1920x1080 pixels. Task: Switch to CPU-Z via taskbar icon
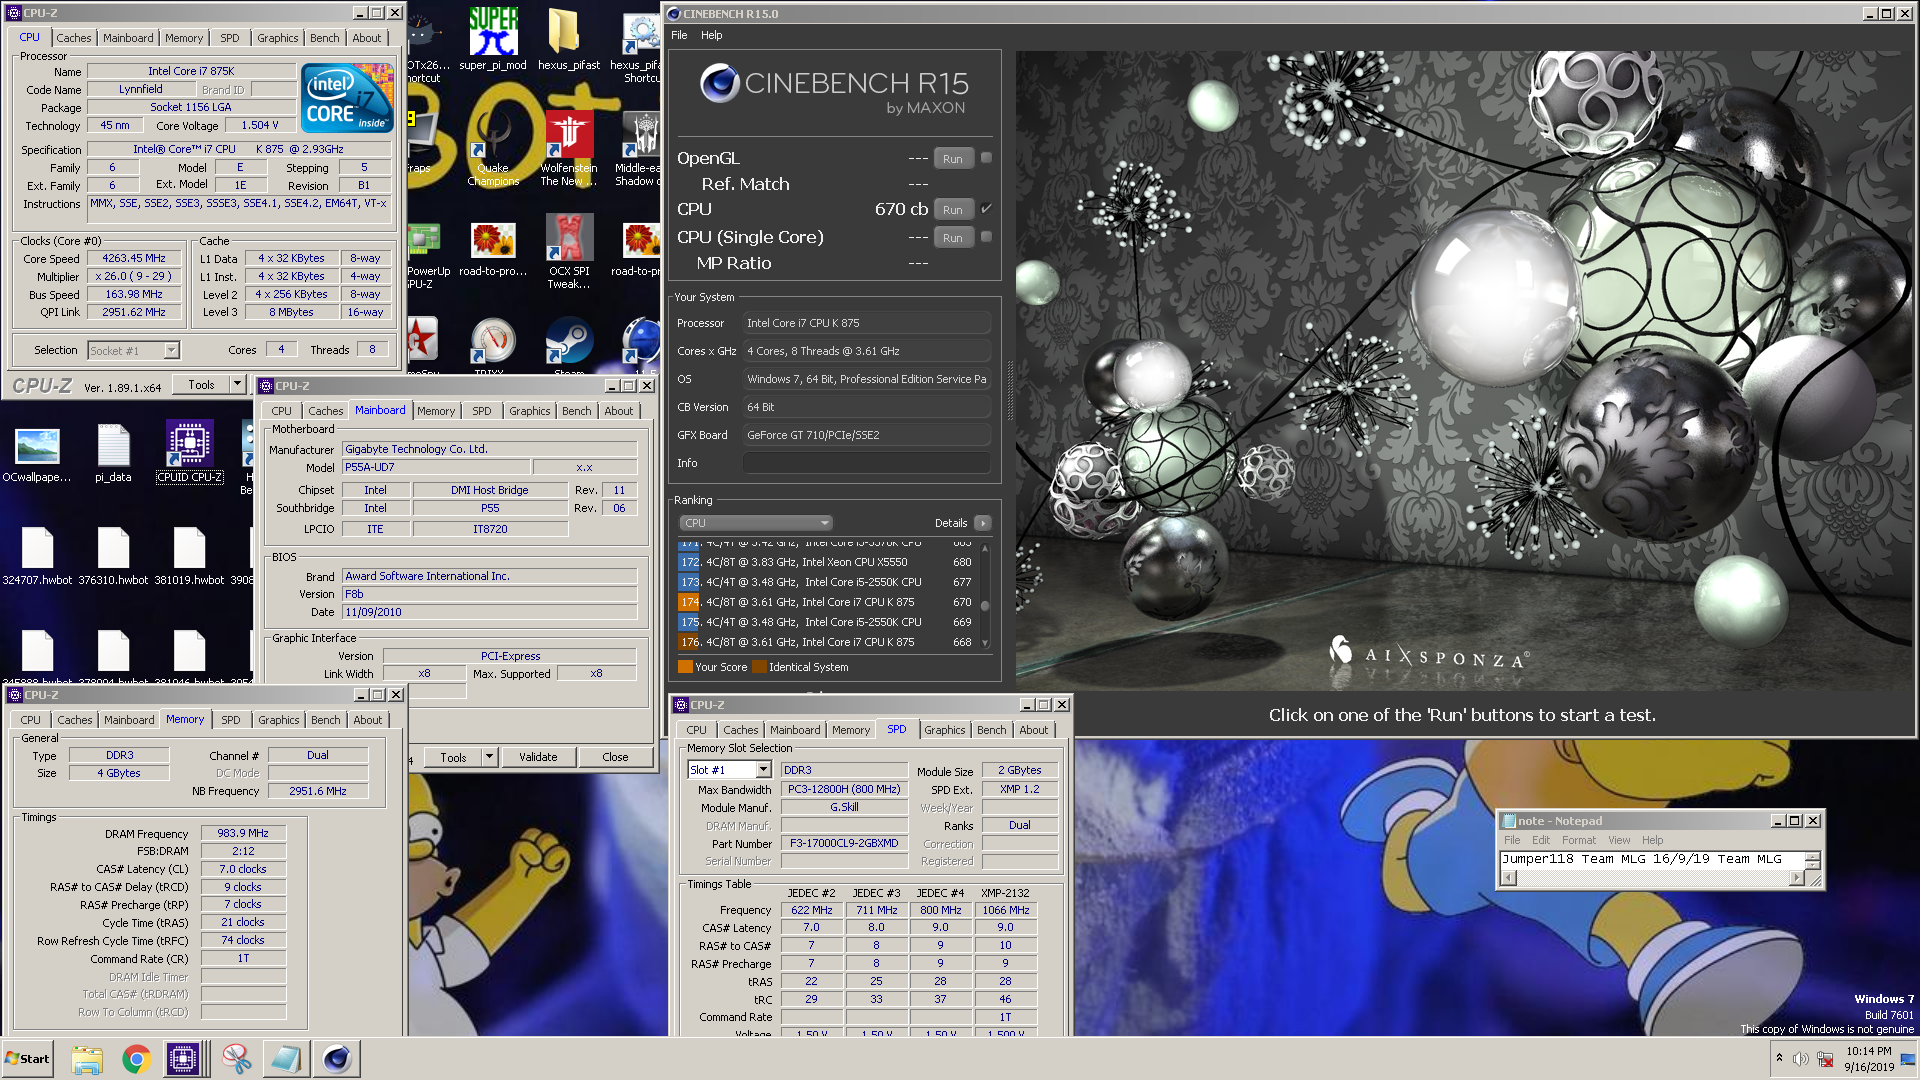[184, 1059]
